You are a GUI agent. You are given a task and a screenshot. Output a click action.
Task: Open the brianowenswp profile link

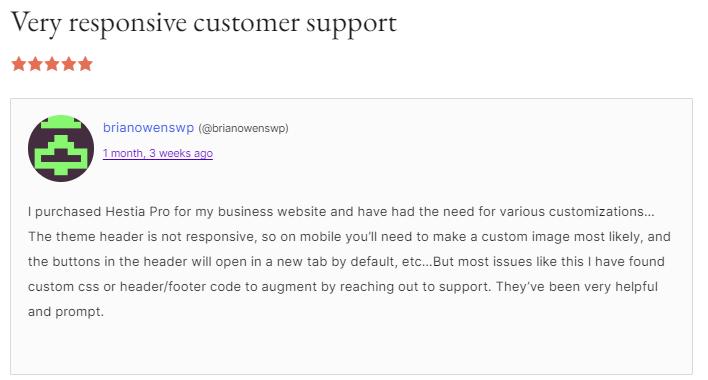(x=148, y=128)
